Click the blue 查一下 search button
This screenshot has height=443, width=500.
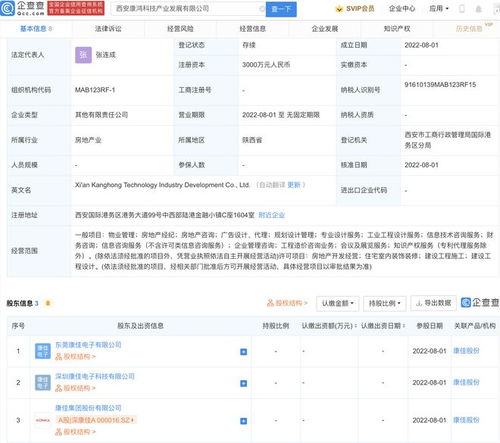pyautogui.click(x=281, y=9)
